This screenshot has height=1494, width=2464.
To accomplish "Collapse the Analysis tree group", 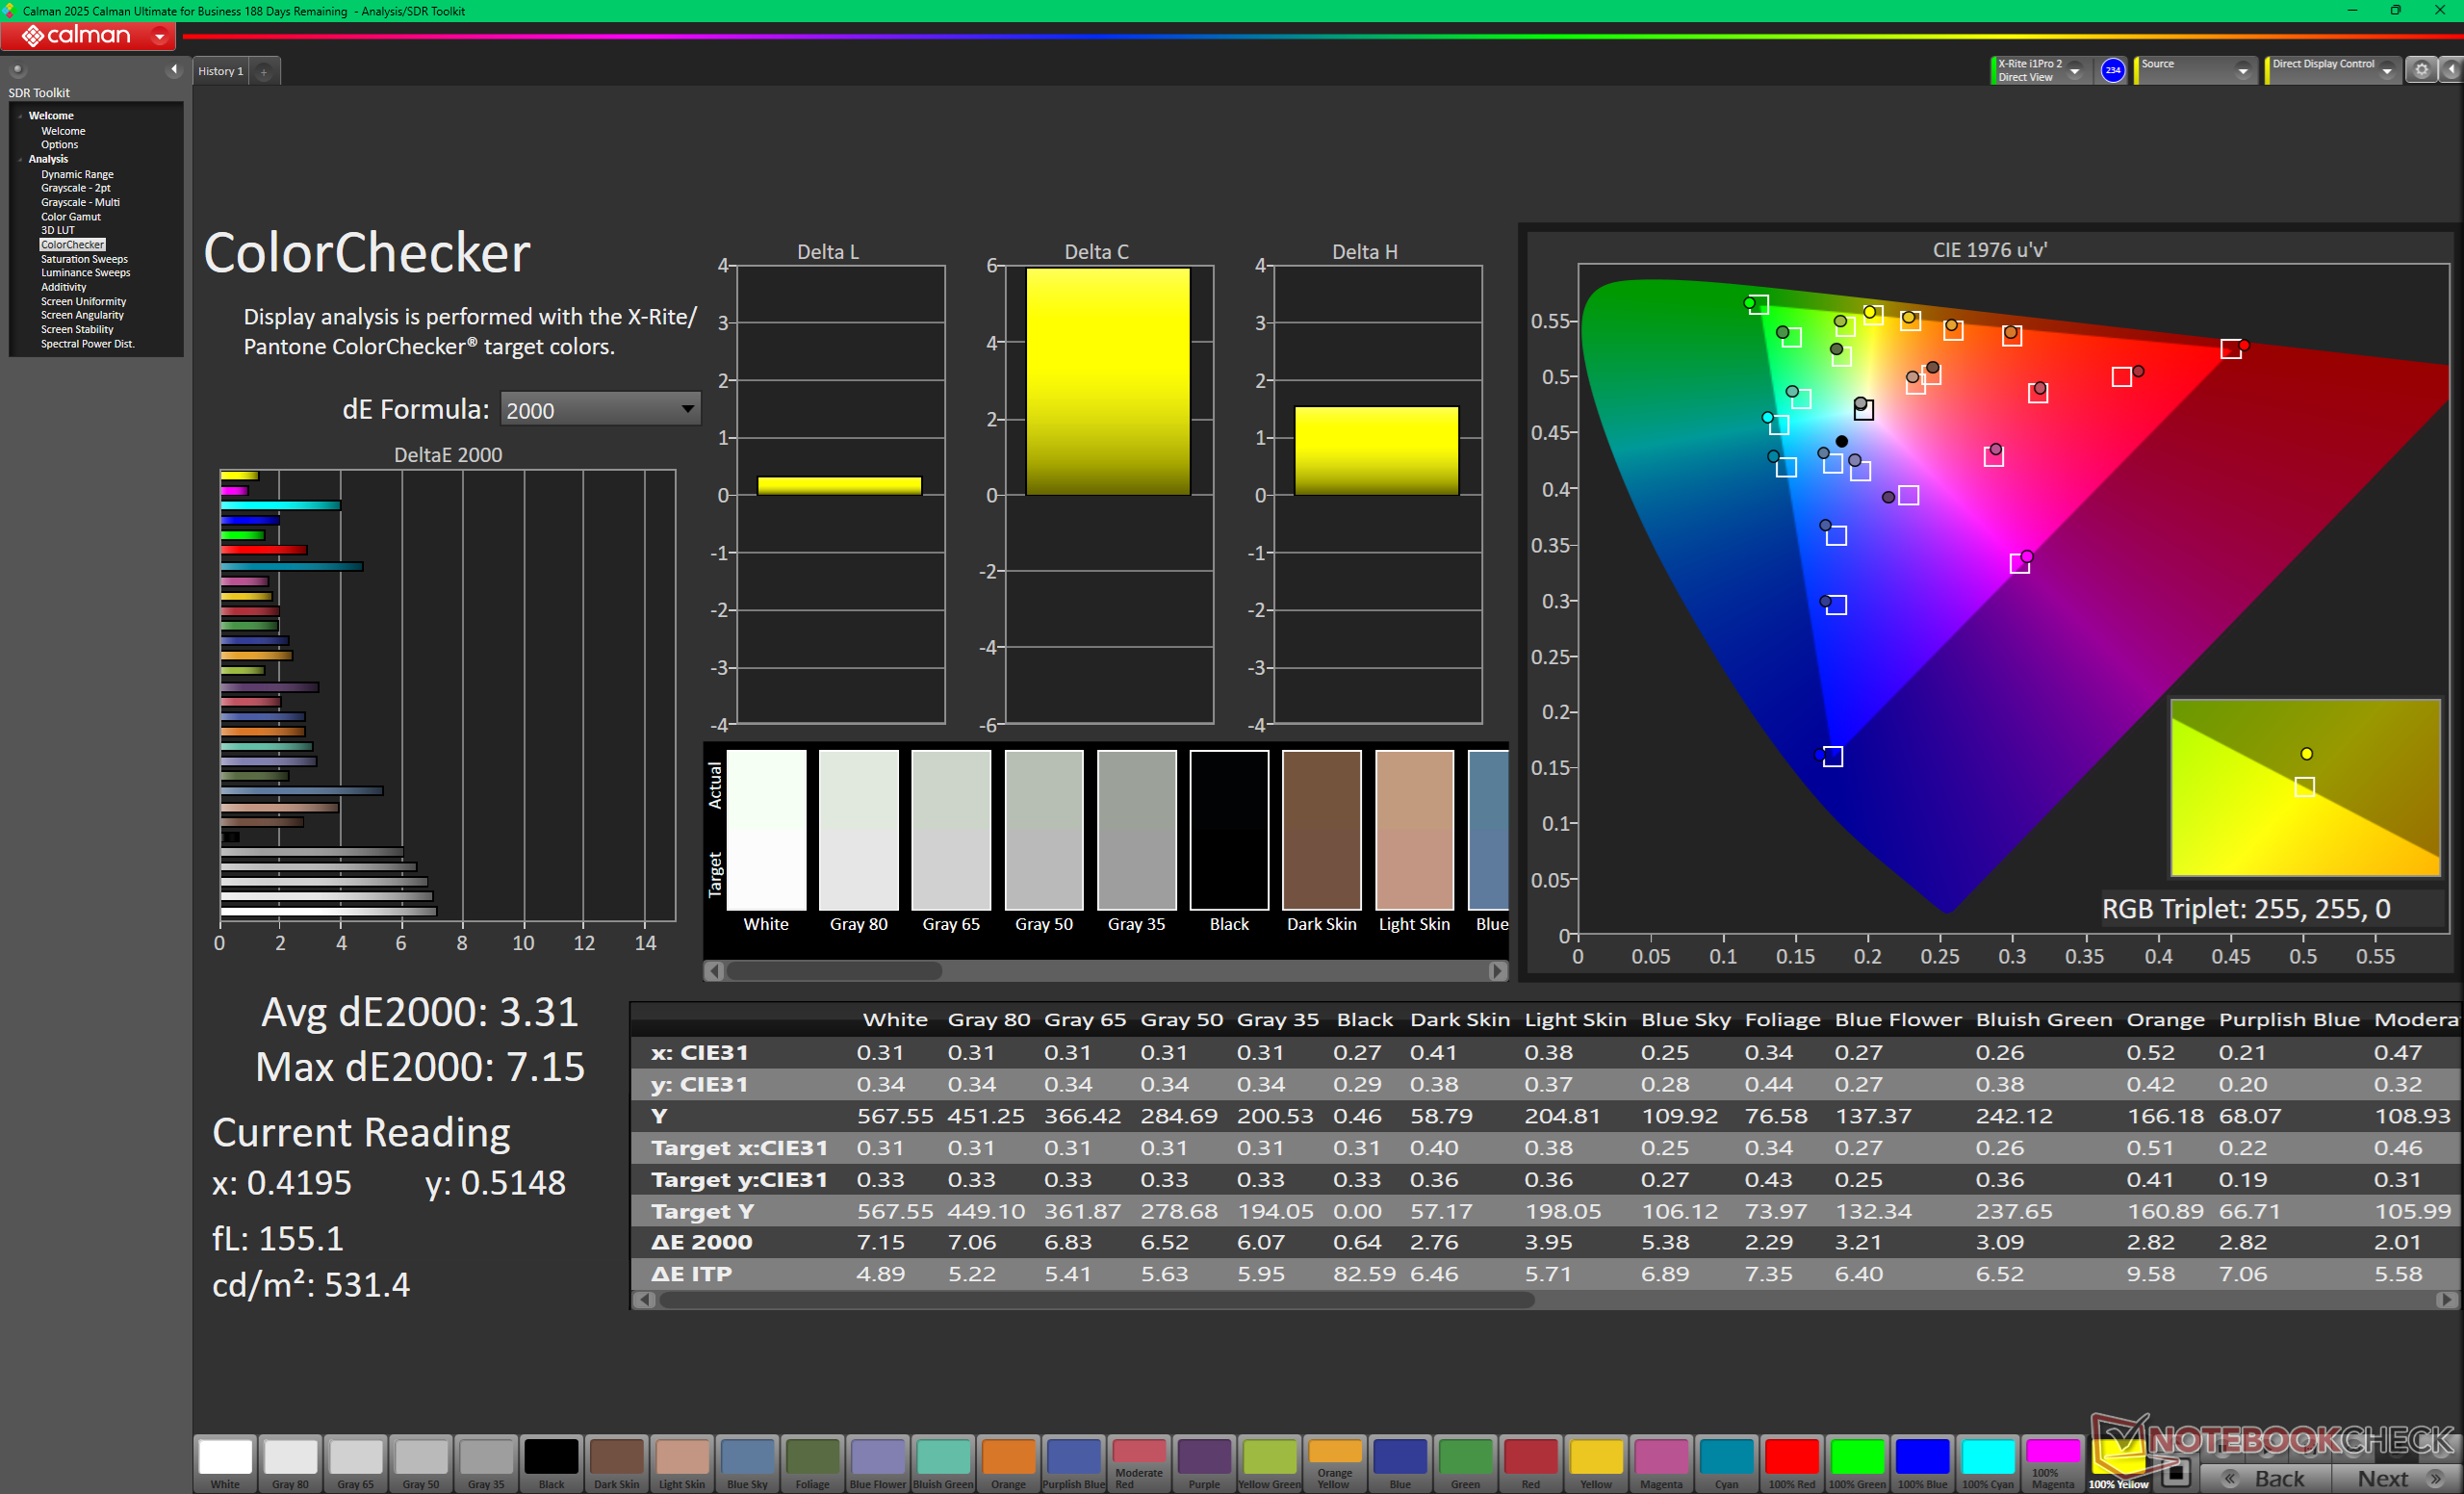I will [x=20, y=159].
